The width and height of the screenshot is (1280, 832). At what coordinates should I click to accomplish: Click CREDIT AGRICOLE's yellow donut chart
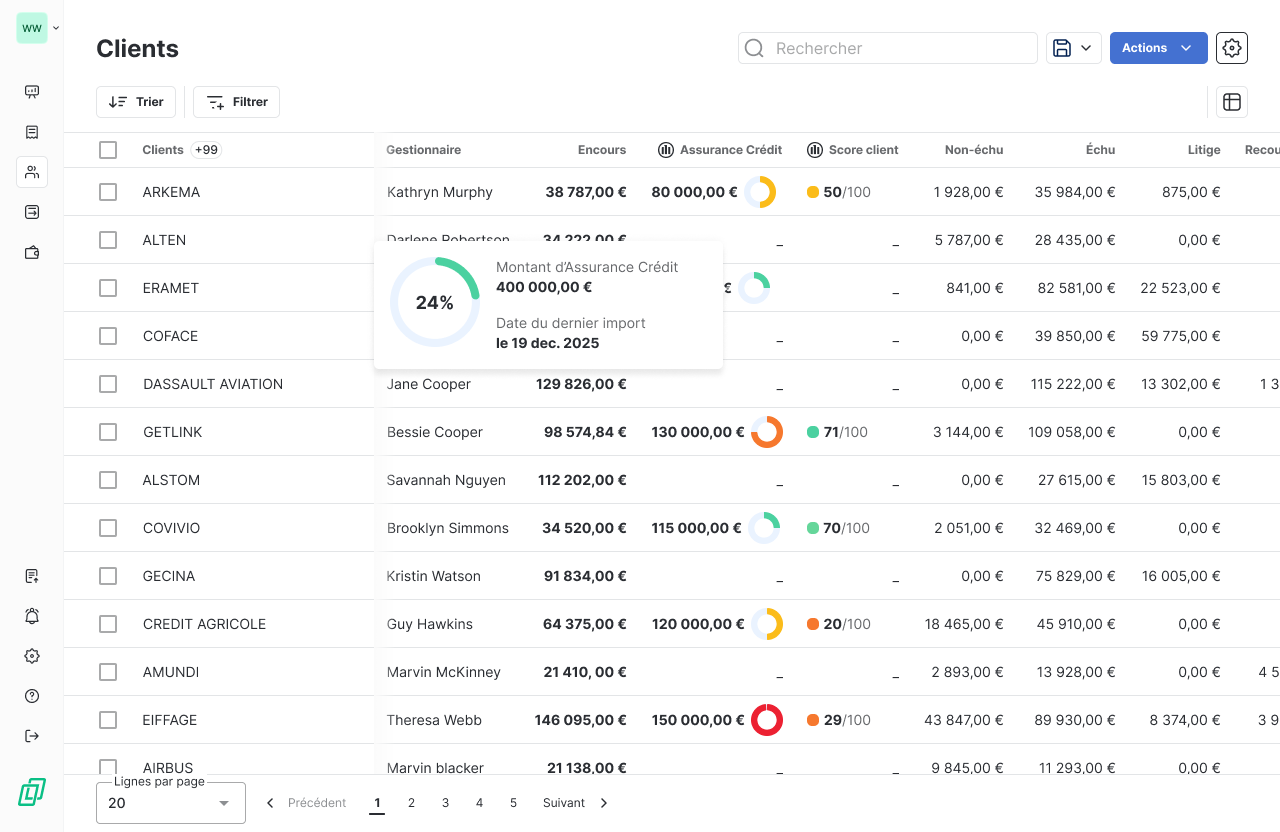point(767,624)
